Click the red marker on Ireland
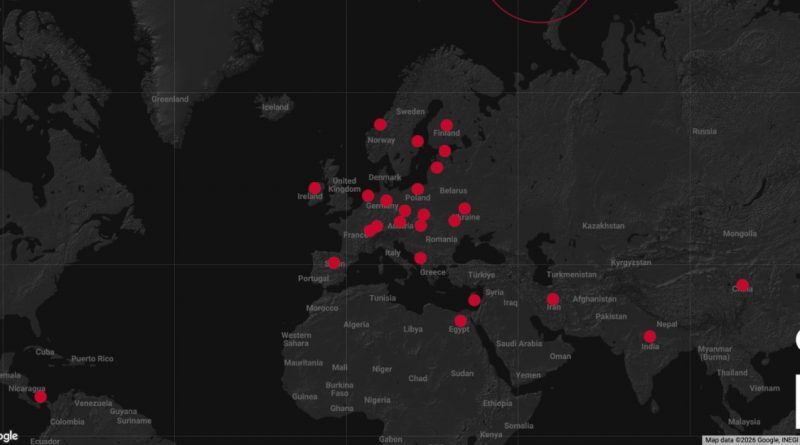Image resolution: width=800 pixels, height=445 pixels. click(315, 188)
